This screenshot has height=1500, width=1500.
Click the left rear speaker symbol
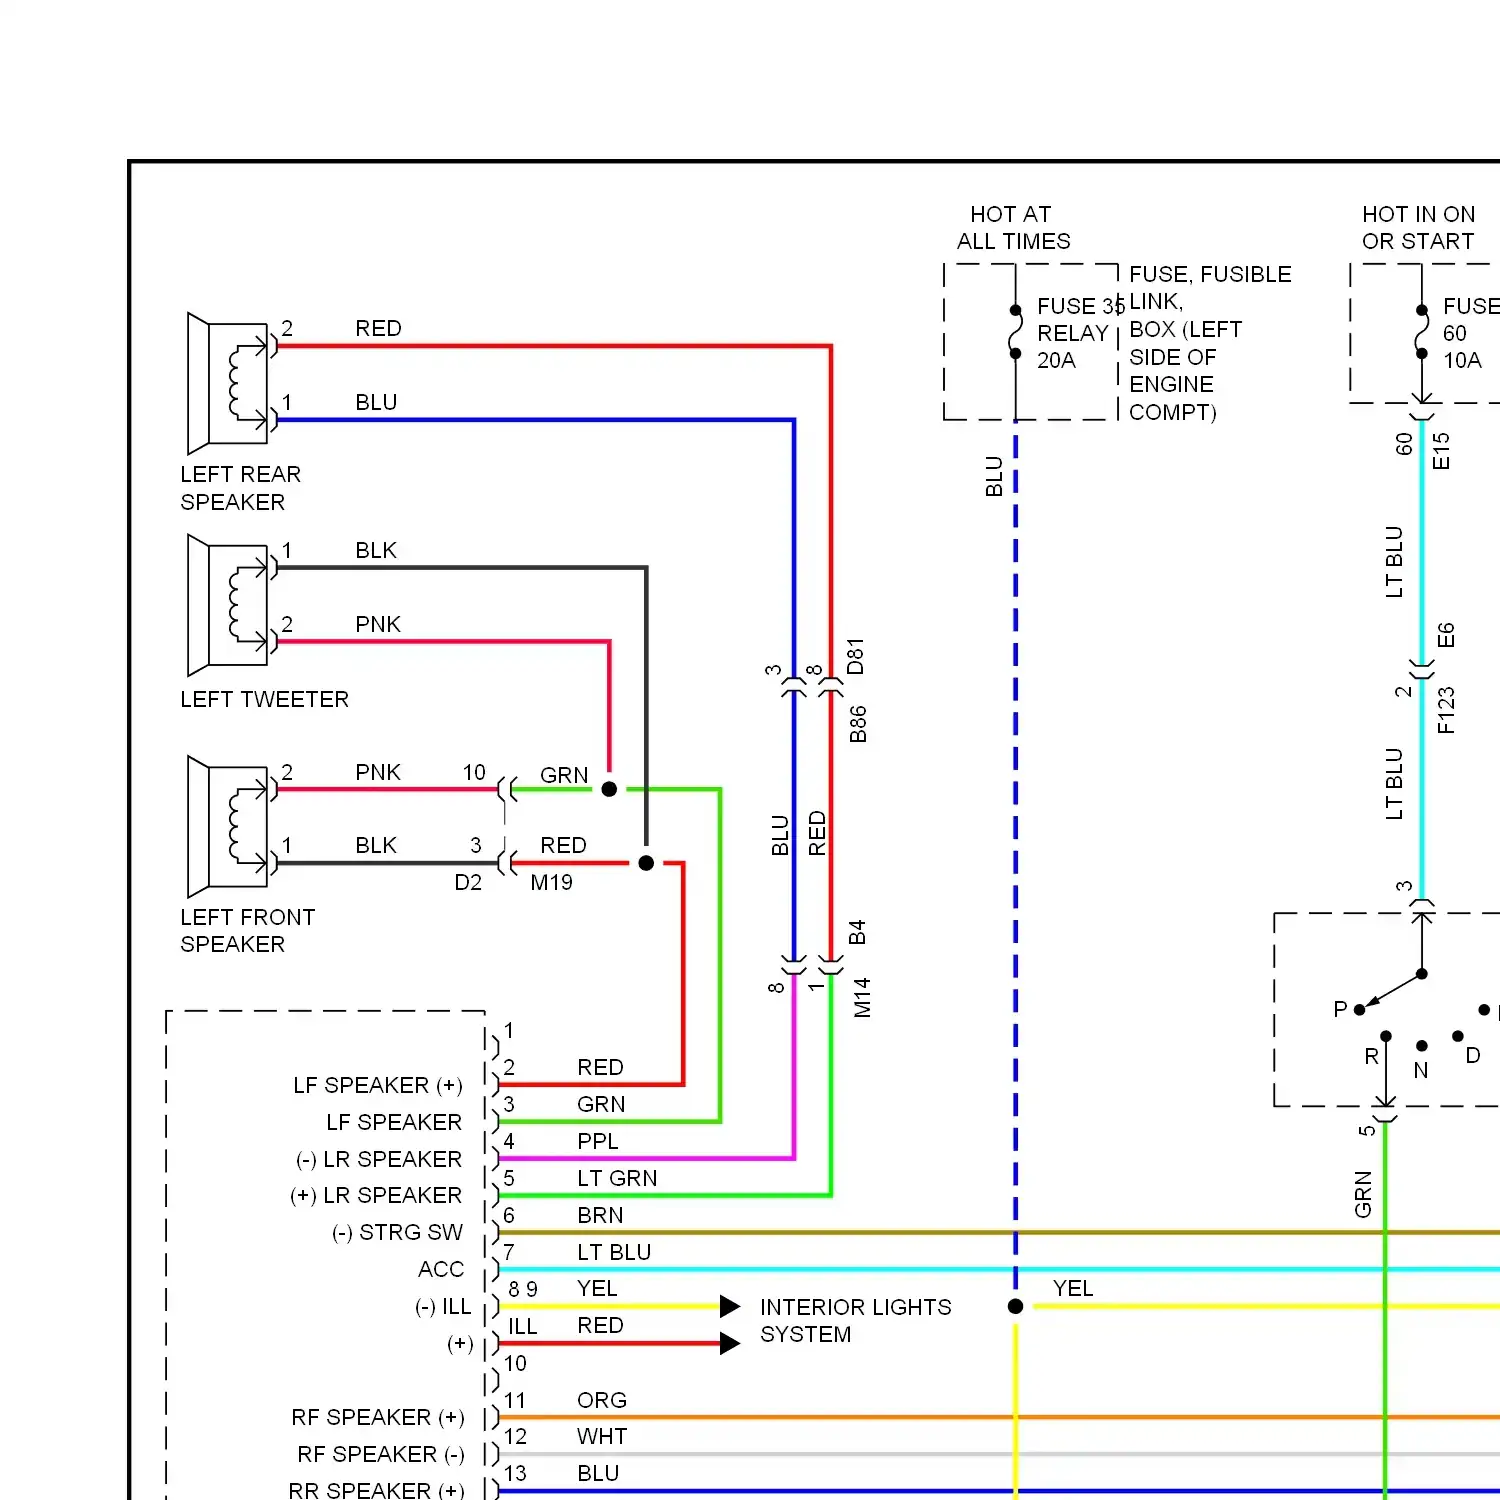[x=228, y=384]
